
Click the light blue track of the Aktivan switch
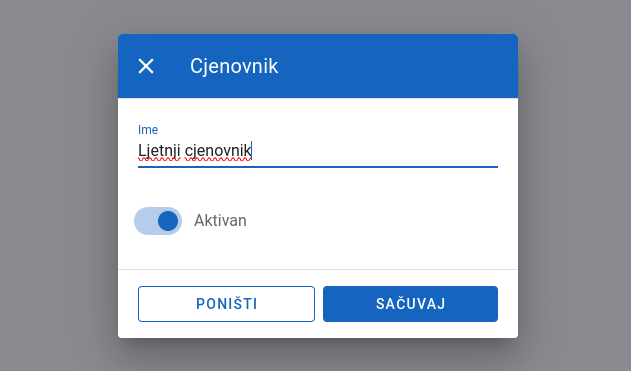click(x=144, y=221)
